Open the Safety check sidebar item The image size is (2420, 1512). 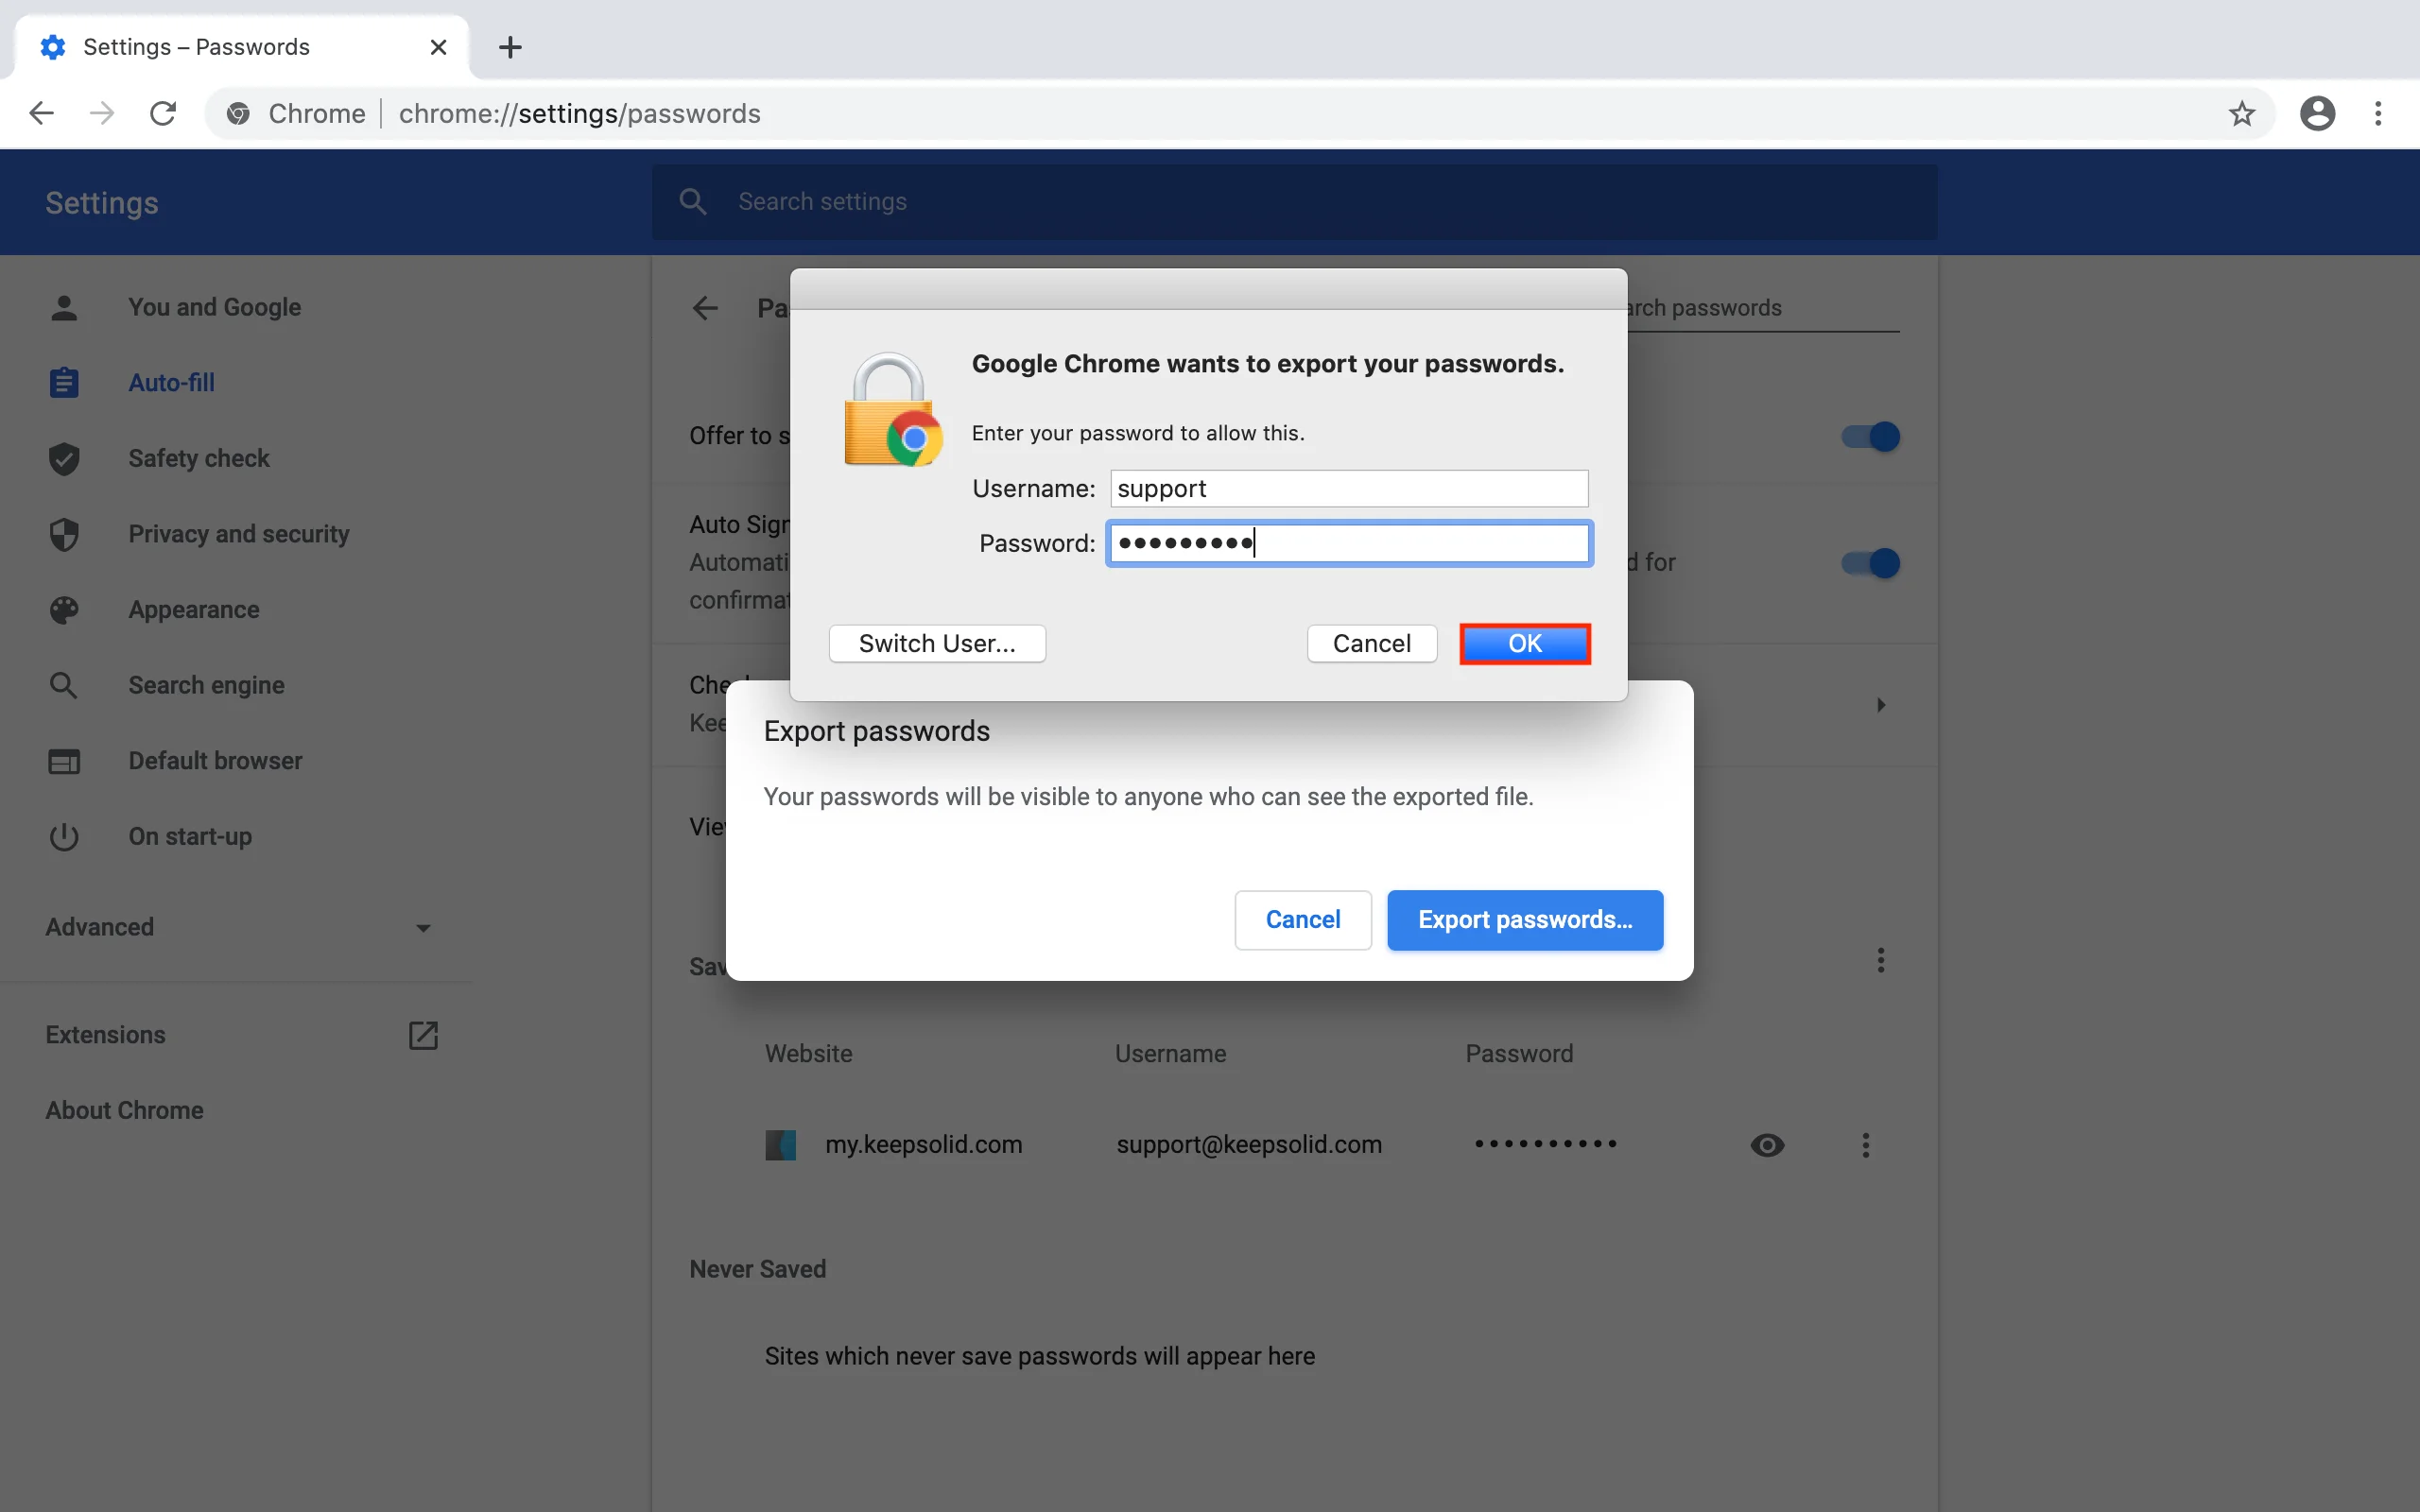coord(198,458)
